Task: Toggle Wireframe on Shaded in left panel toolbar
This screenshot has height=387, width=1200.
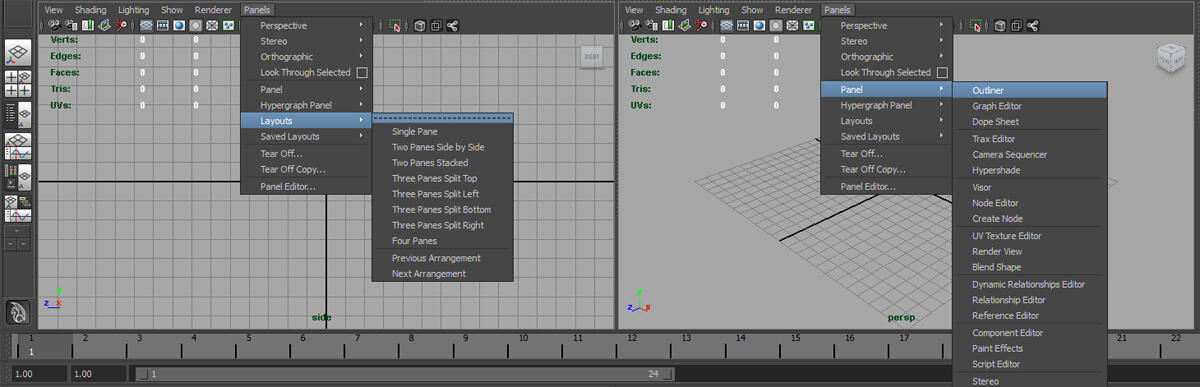Action: pyautogui.click(x=212, y=25)
